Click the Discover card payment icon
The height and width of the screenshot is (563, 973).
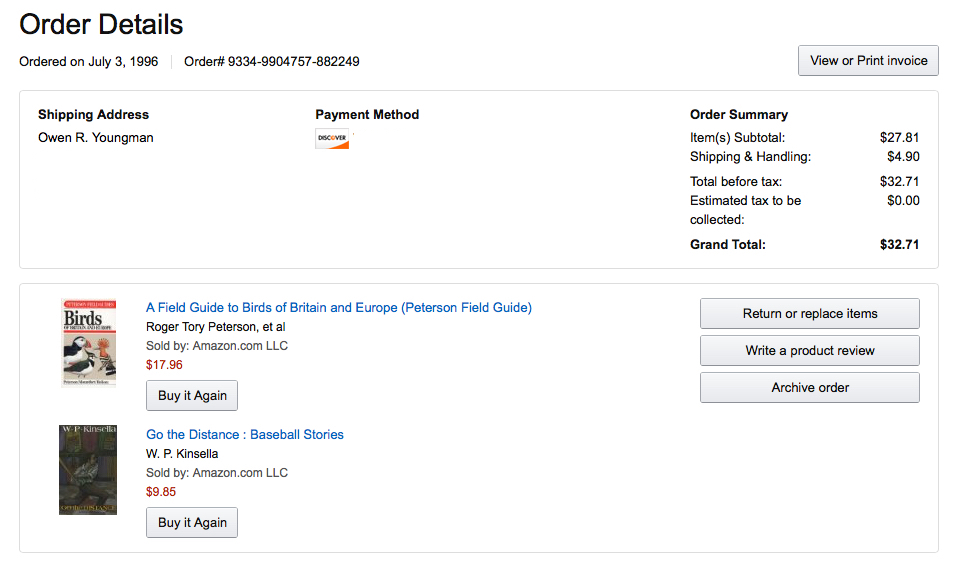[332, 138]
